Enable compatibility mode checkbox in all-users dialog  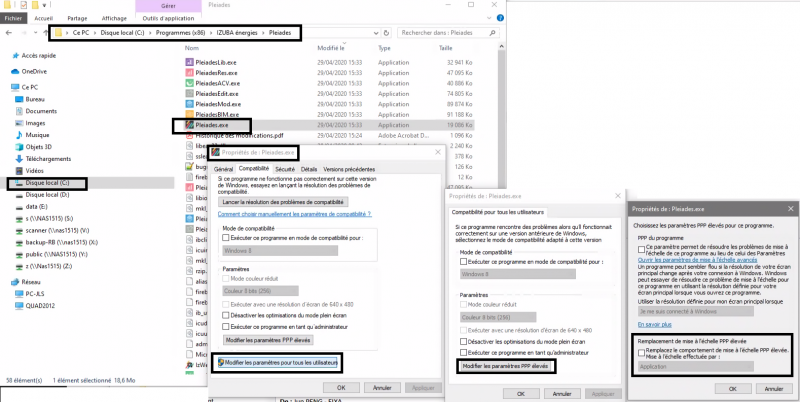(463, 262)
